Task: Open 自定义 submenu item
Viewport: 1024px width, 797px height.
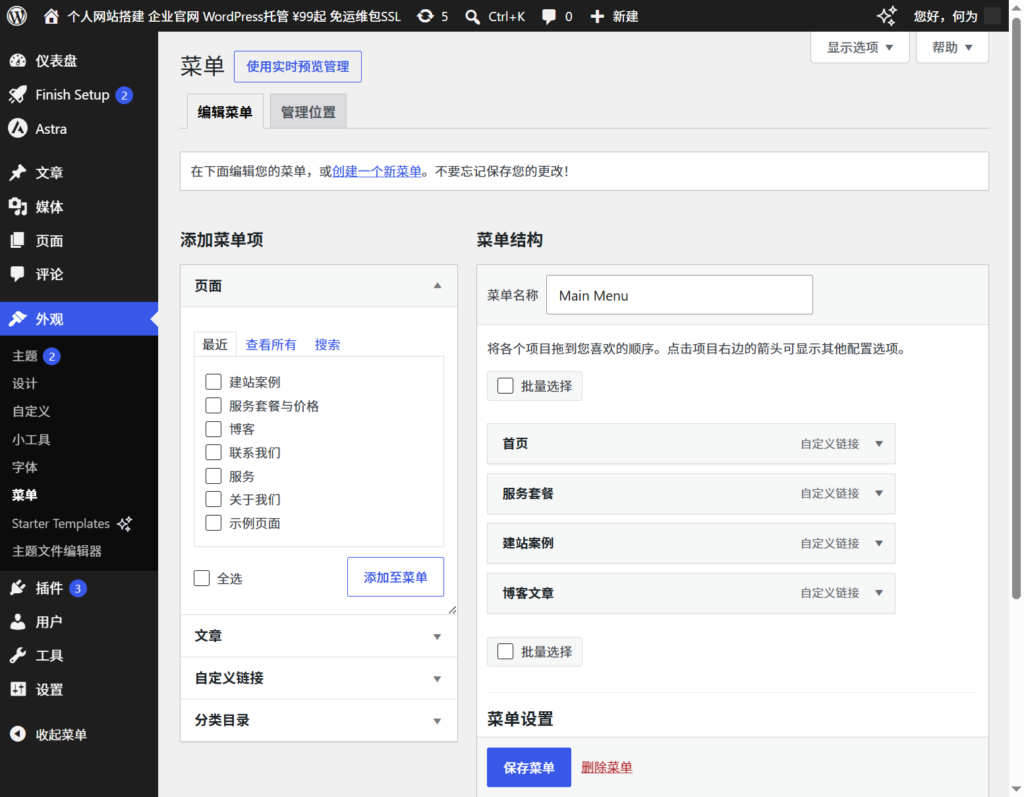Action: (31, 412)
